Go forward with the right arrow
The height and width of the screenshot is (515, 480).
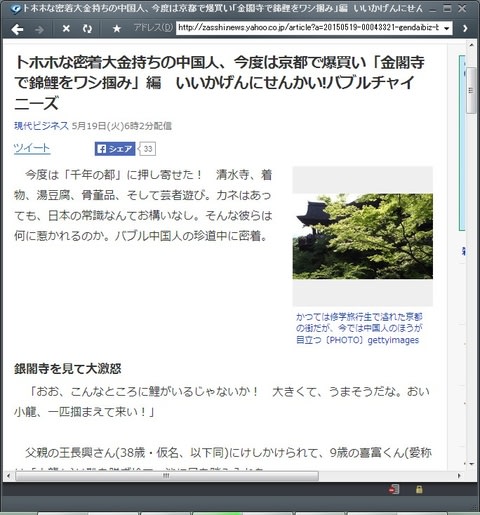[x=40, y=30]
